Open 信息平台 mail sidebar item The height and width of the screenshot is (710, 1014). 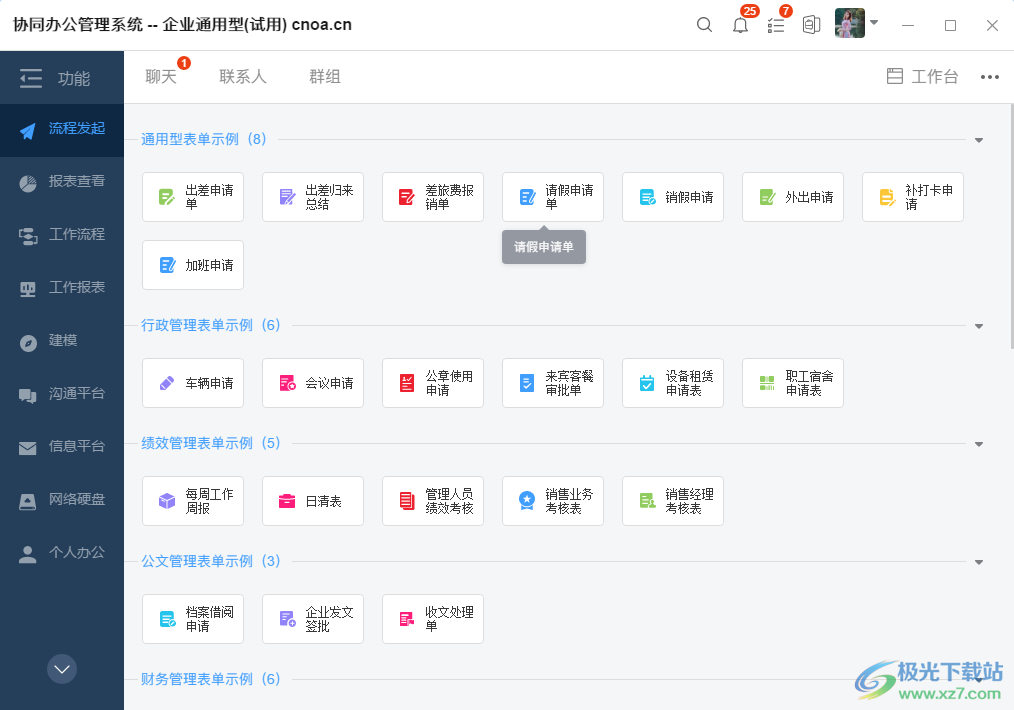click(62, 448)
